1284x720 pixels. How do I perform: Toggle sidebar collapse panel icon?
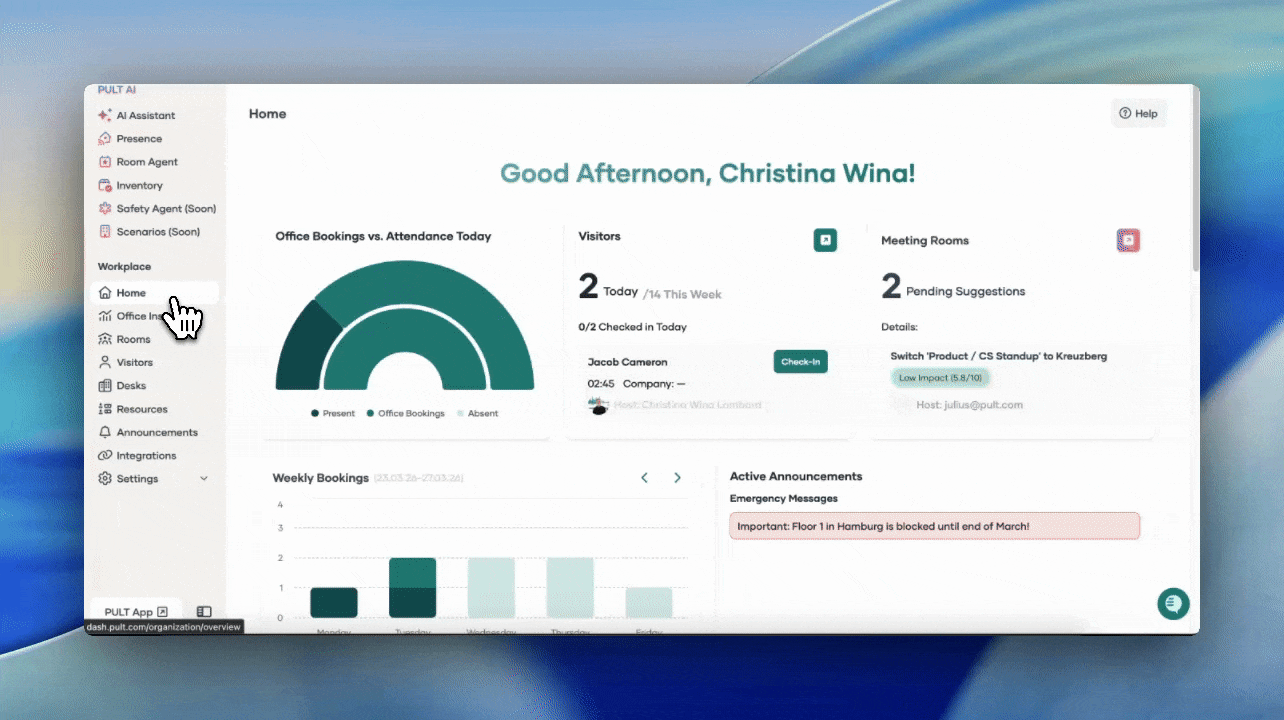pyautogui.click(x=204, y=612)
